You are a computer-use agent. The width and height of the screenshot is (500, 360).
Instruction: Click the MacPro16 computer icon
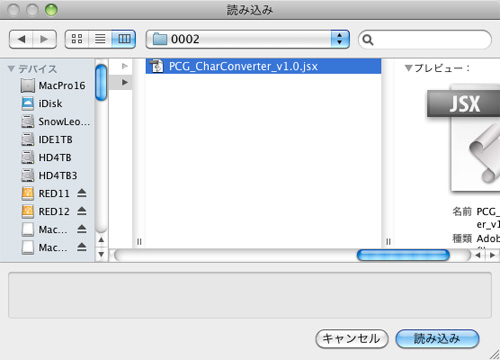pos(28,86)
